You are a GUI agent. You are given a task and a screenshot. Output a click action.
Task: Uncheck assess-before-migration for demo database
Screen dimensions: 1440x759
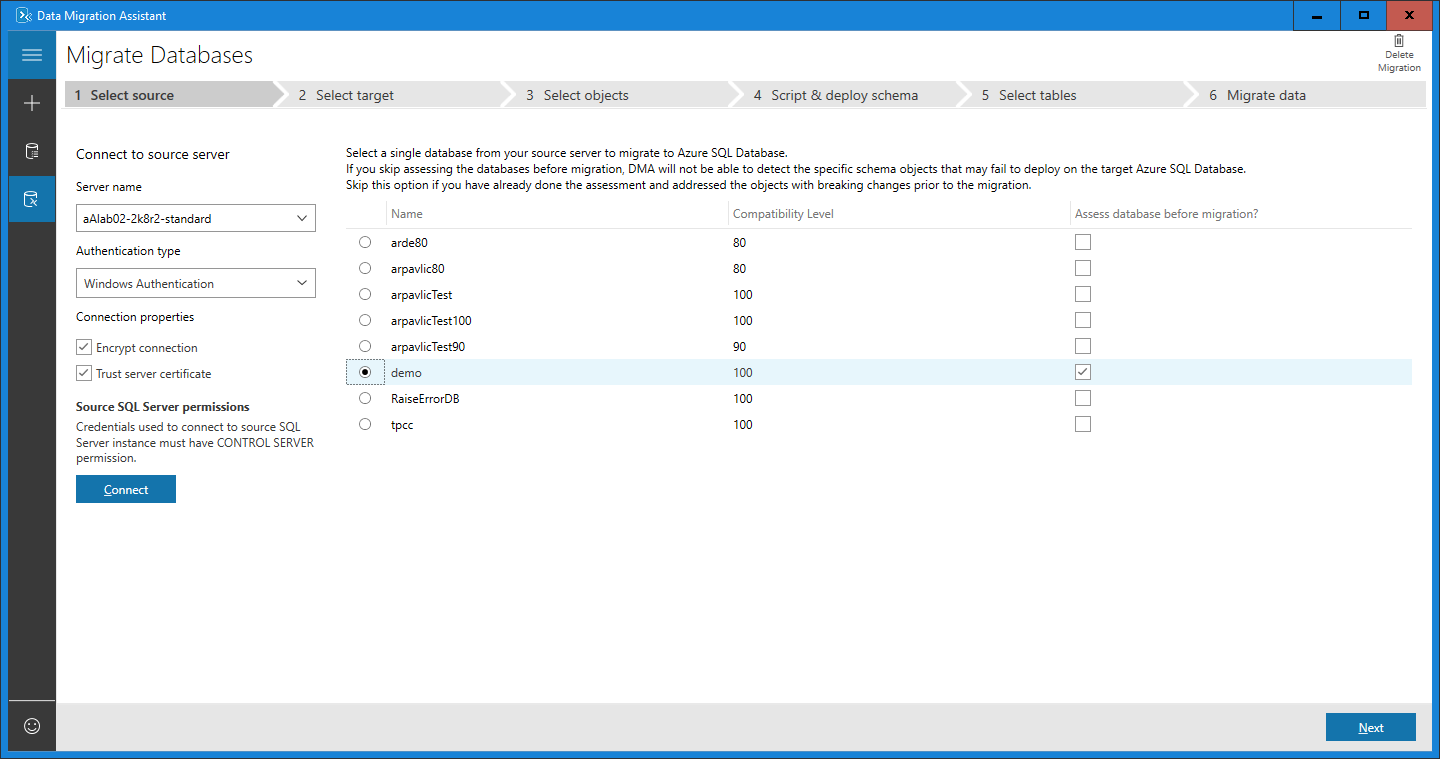tap(1082, 371)
